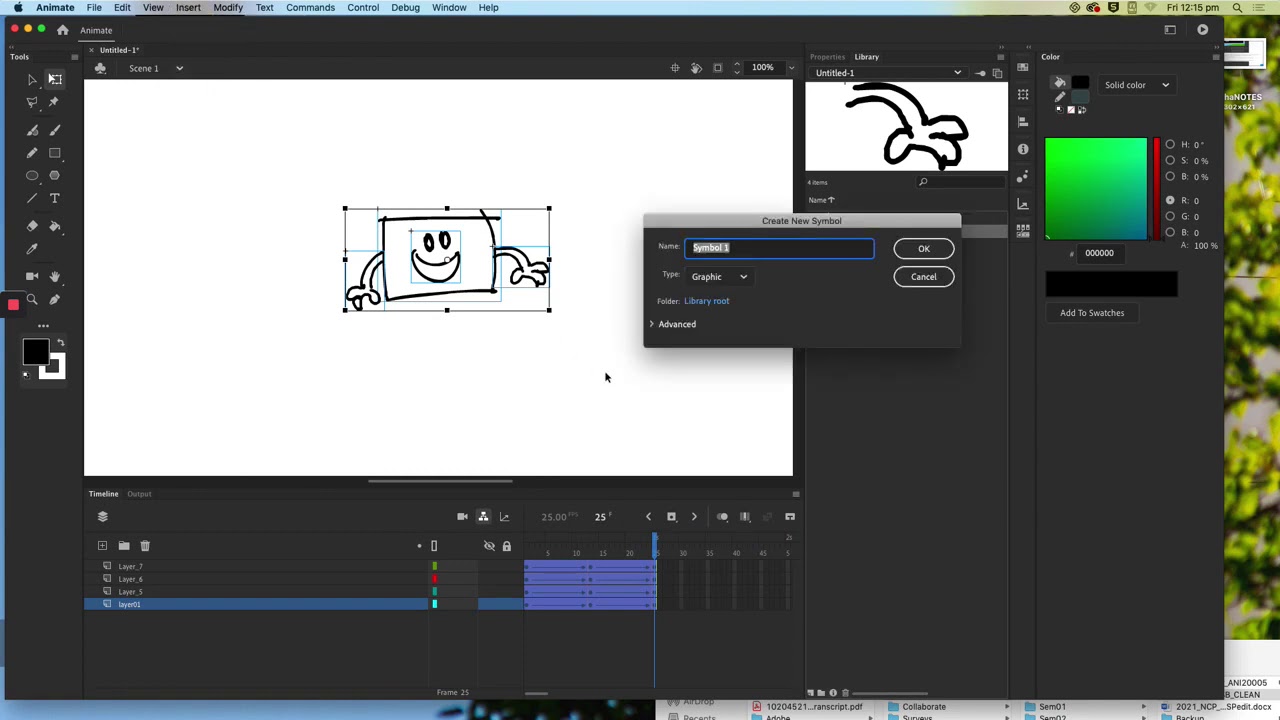Select the Hand tool
The image size is (1280, 720).
[55, 276]
